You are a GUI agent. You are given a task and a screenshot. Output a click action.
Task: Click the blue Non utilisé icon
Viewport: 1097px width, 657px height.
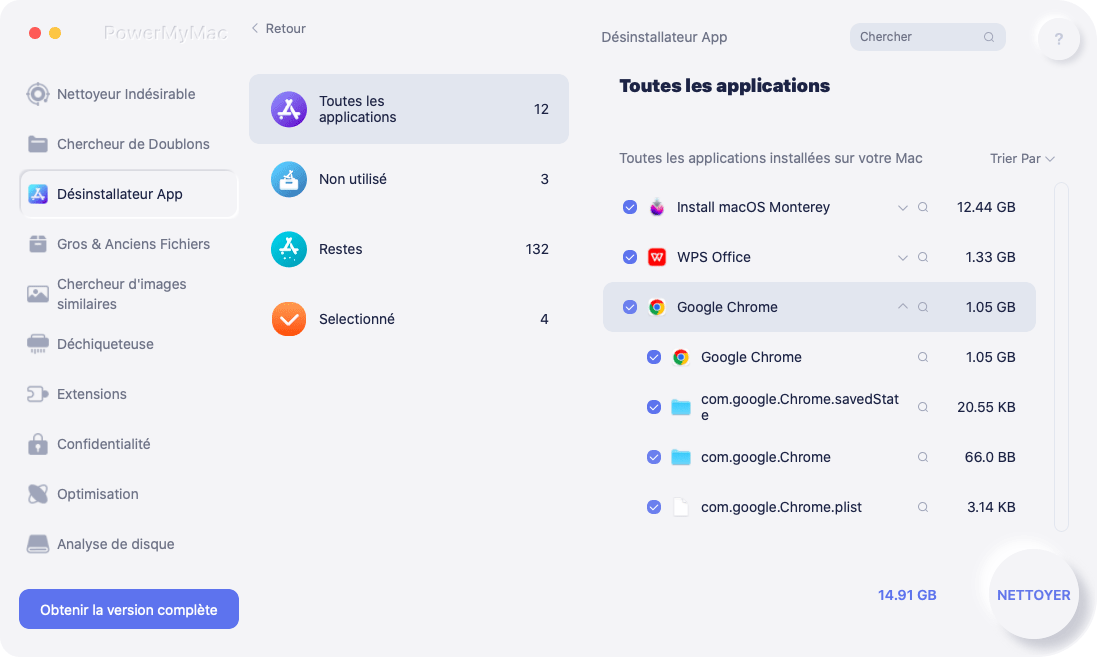[x=289, y=179]
